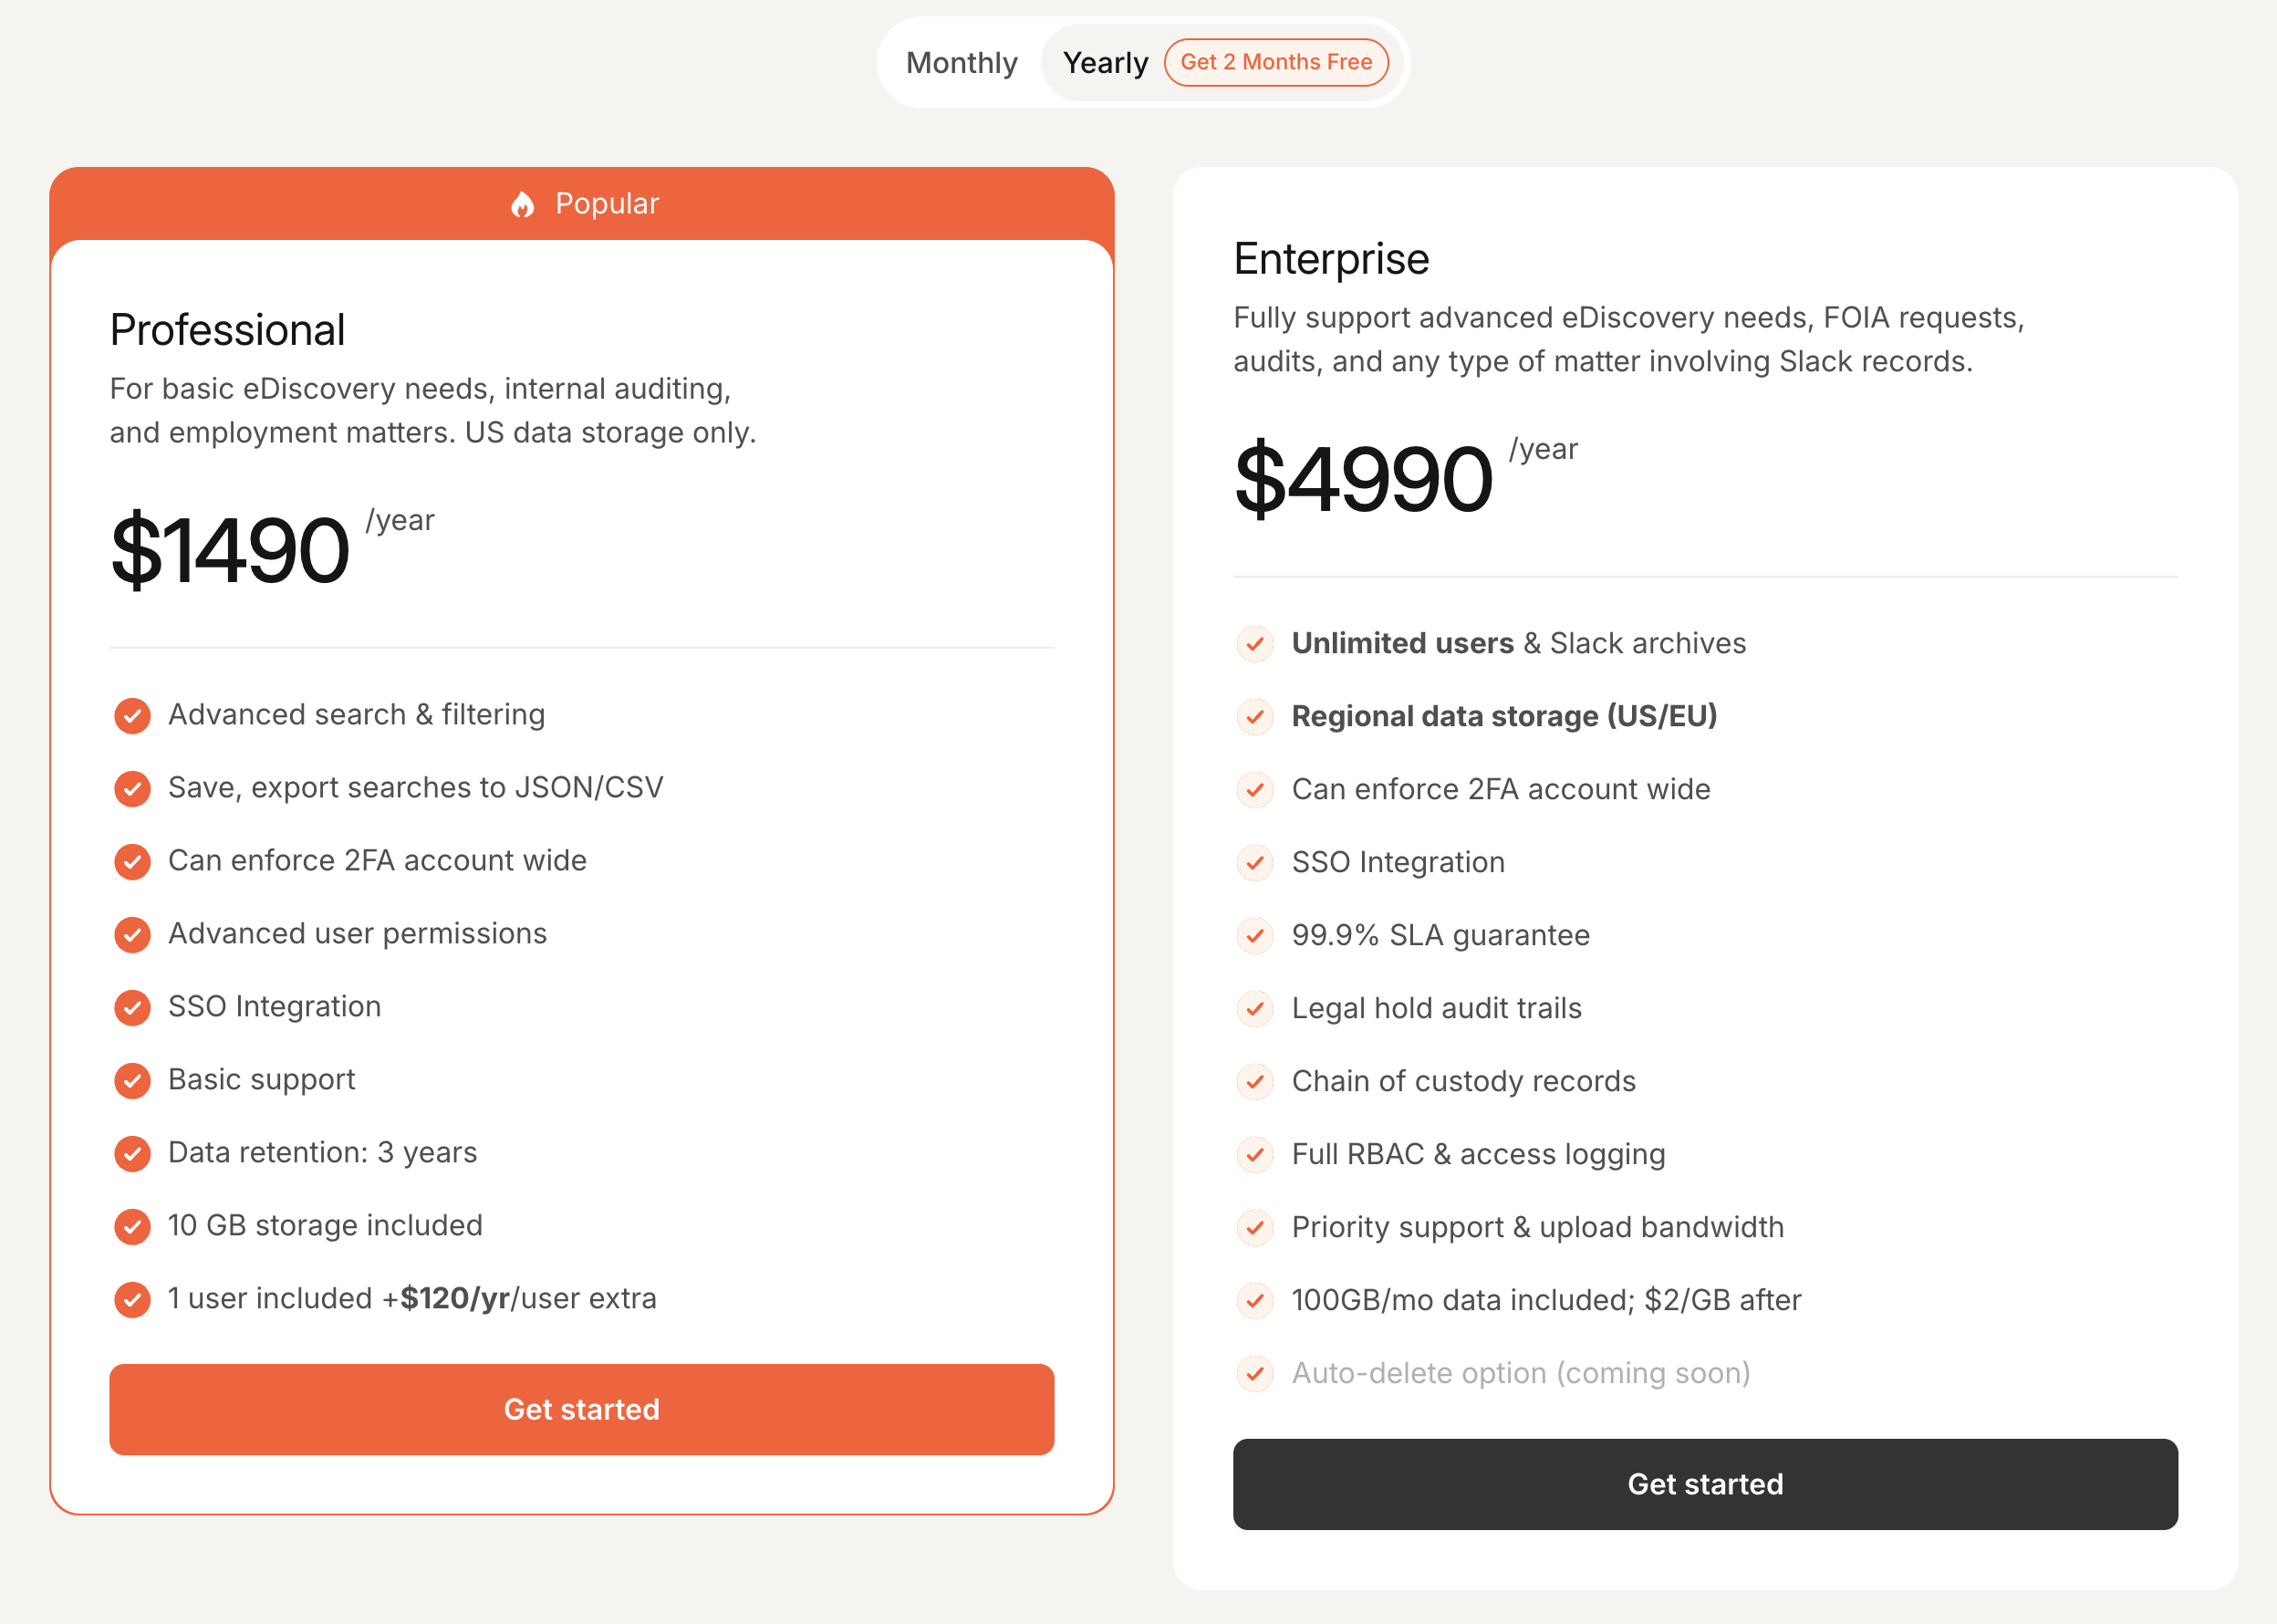Image resolution: width=2277 pixels, height=1624 pixels.
Task: Switch billing to Monthly
Action: pos(961,63)
